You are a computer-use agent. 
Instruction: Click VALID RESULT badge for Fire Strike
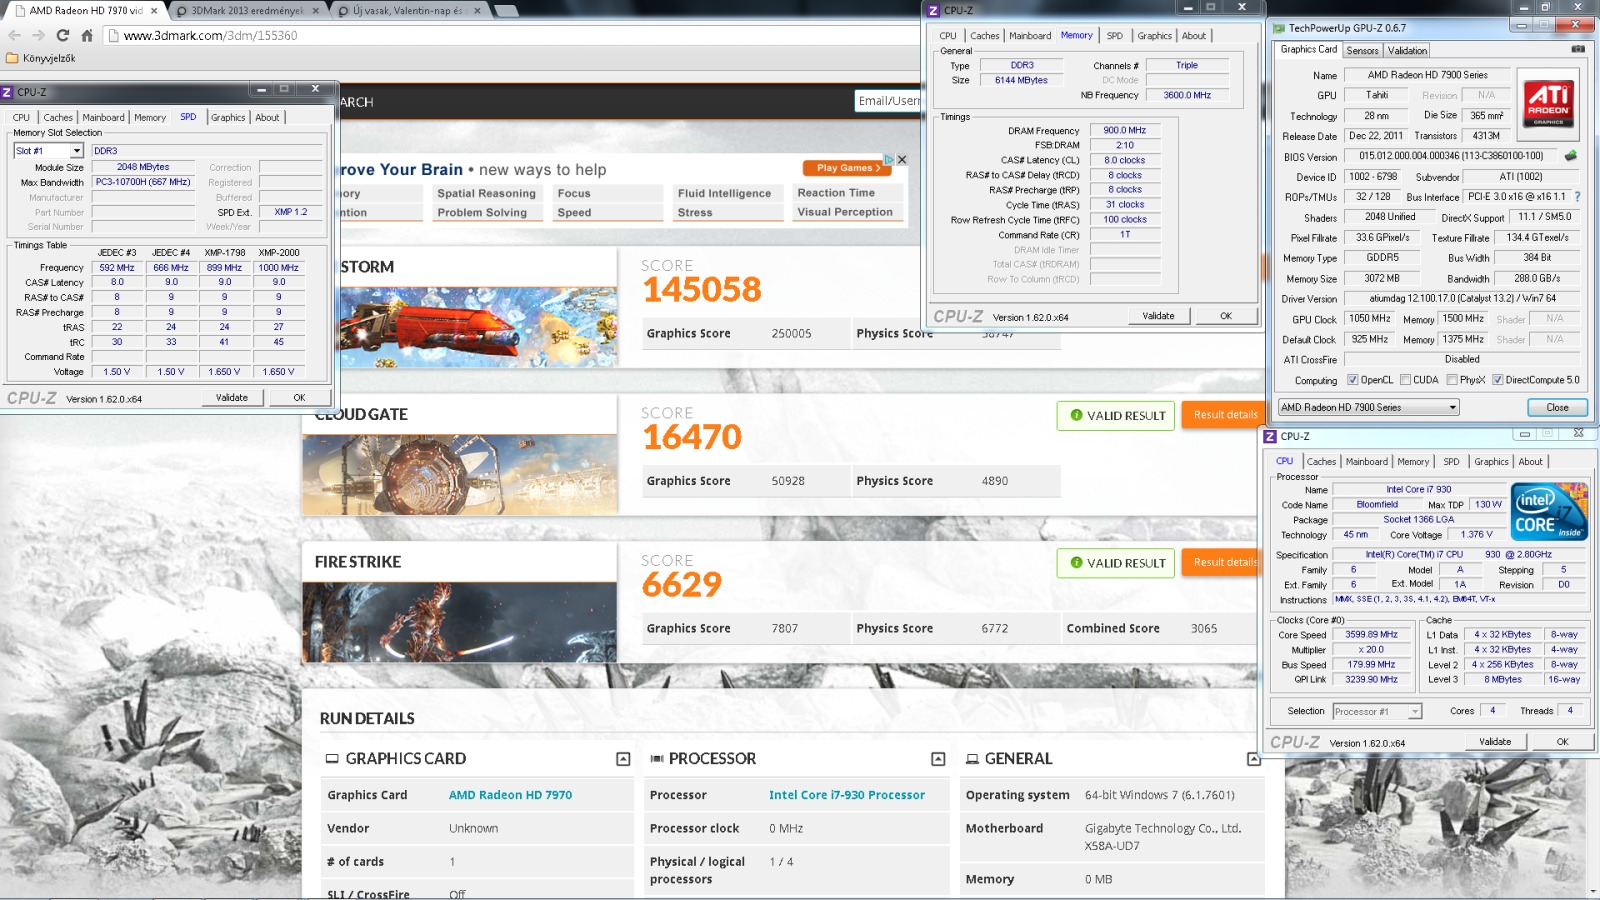[1118, 563]
